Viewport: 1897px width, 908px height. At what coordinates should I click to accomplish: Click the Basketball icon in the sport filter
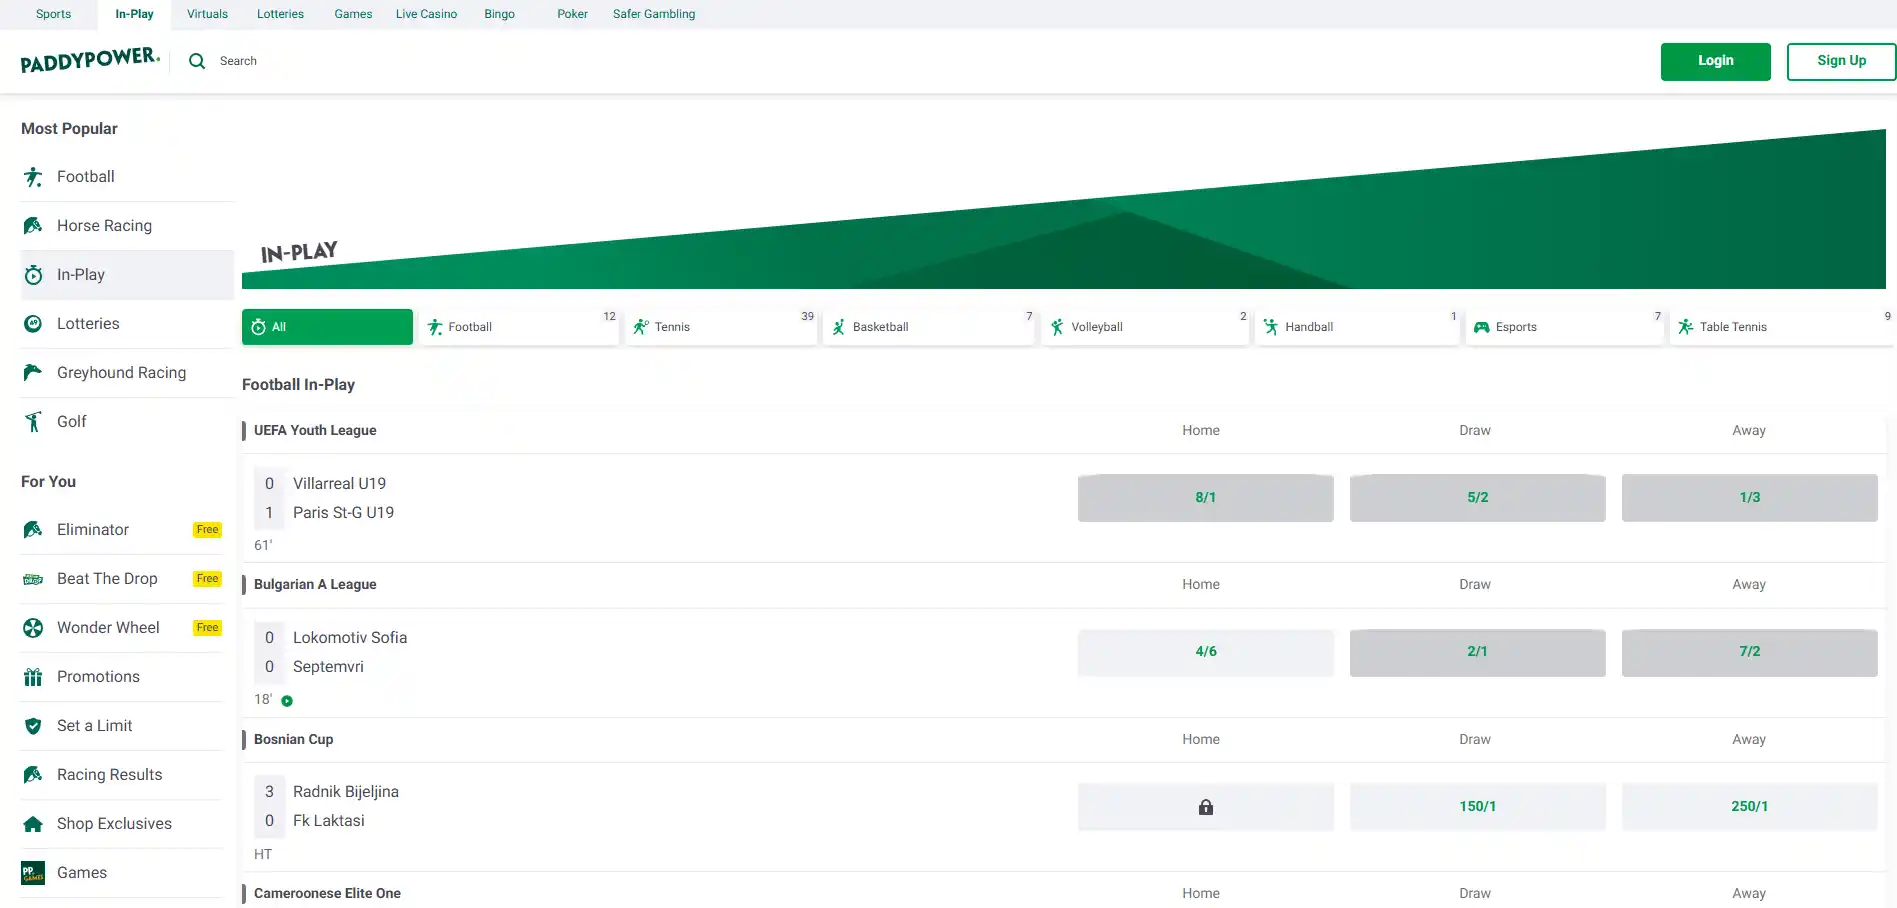pyautogui.click(x=839, y=327)
